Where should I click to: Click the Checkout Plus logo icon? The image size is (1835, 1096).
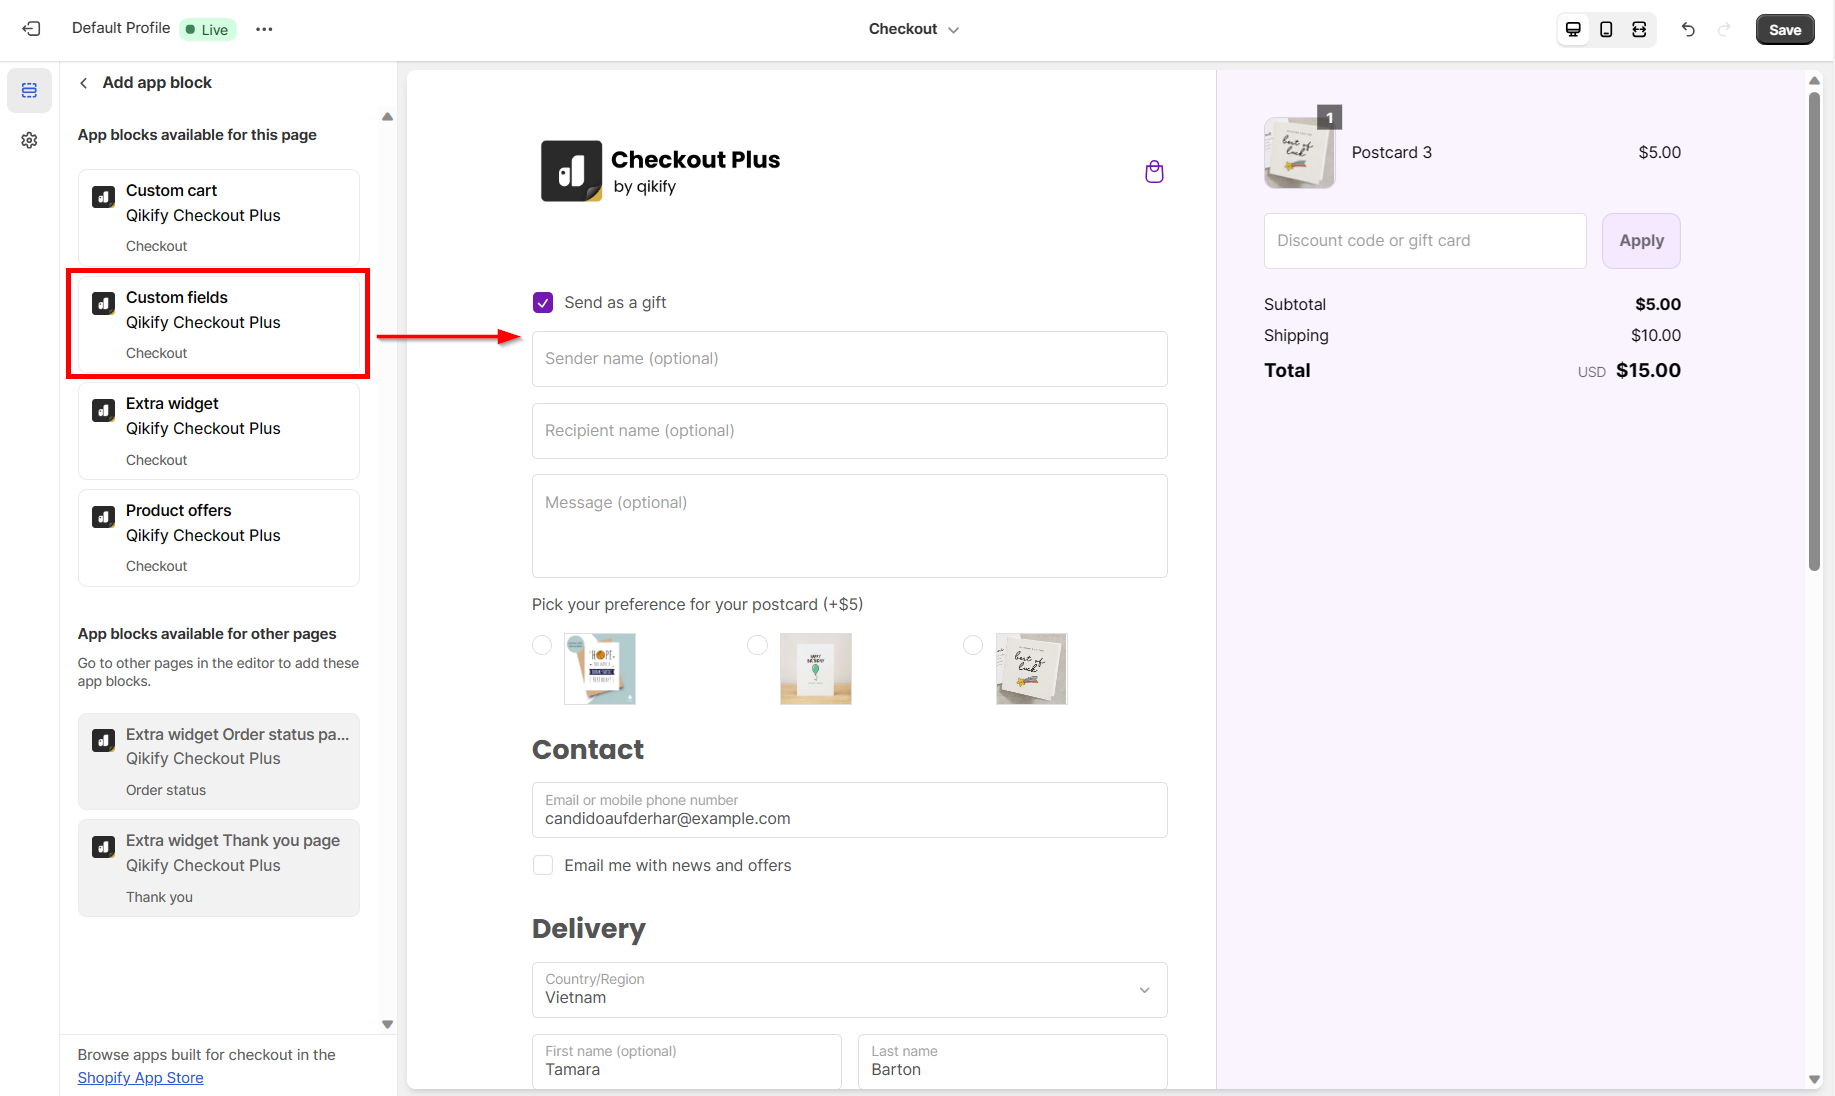click(572, 171)
